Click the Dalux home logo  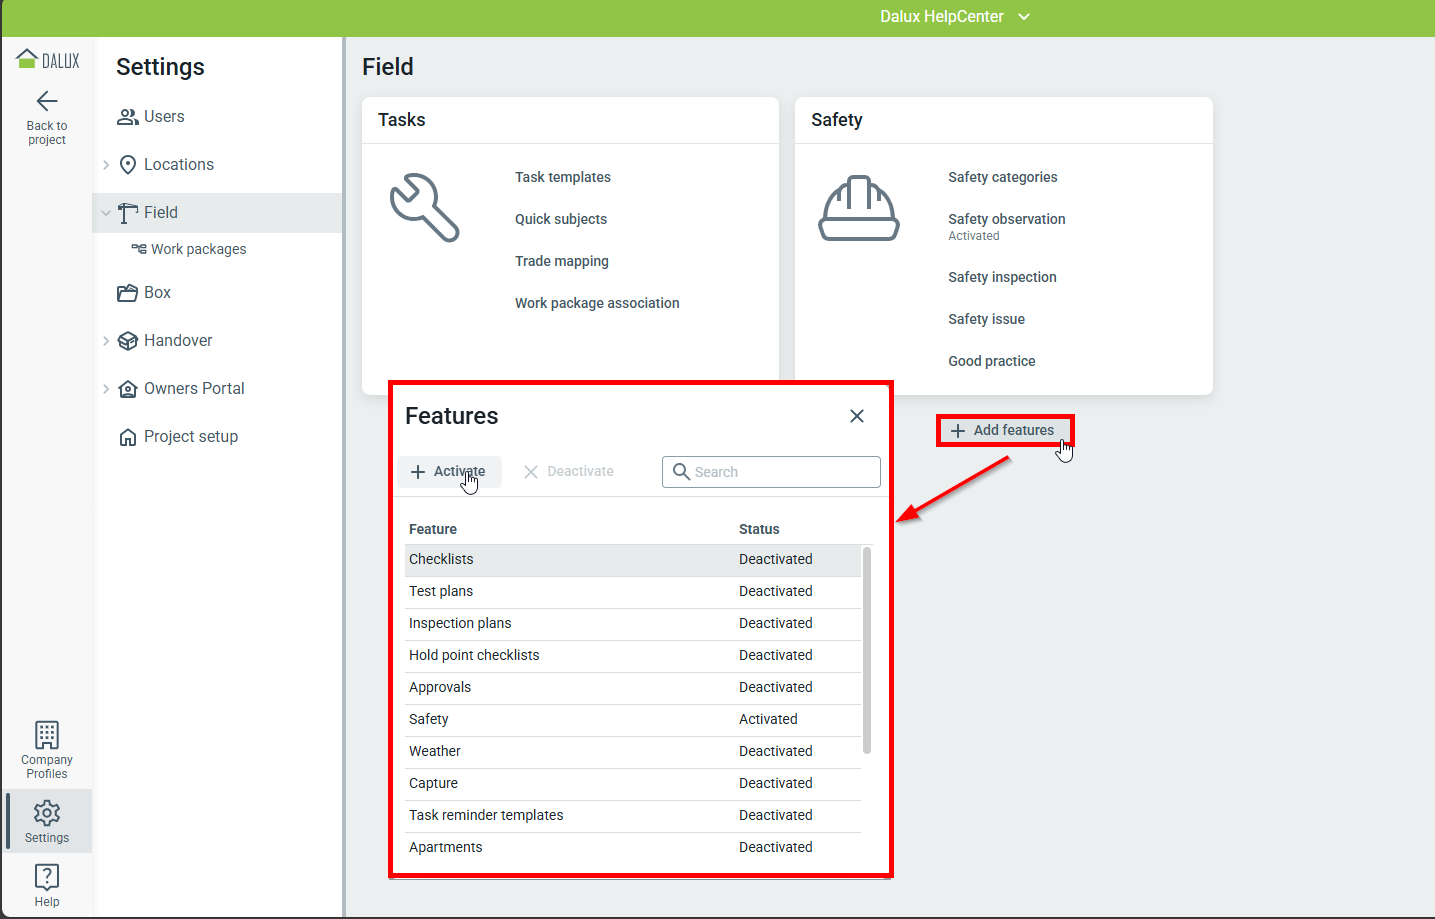pos(47,60)
